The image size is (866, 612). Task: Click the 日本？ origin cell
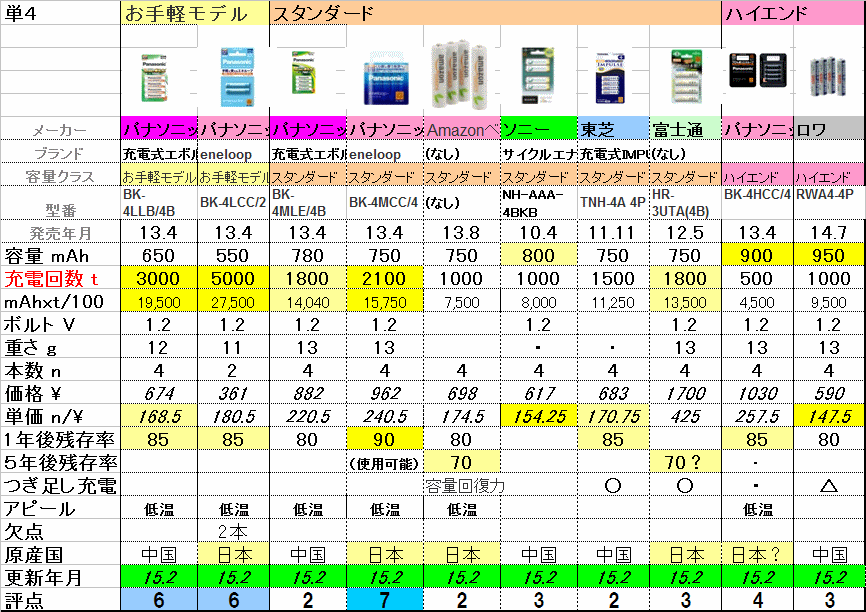pyautogui.click(x=757, y=555)
